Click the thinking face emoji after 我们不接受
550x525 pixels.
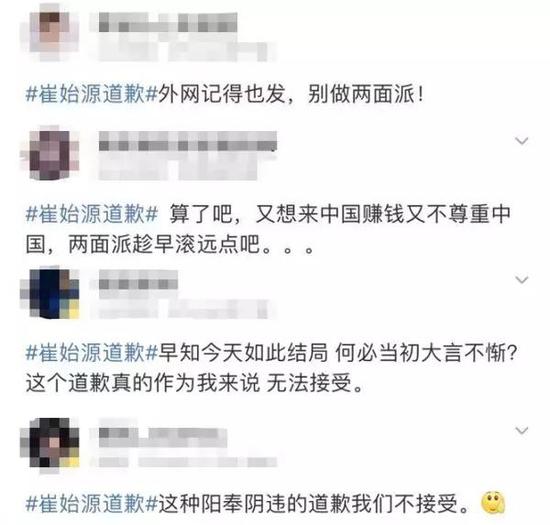pyautogui.click(x=494, y=503)
